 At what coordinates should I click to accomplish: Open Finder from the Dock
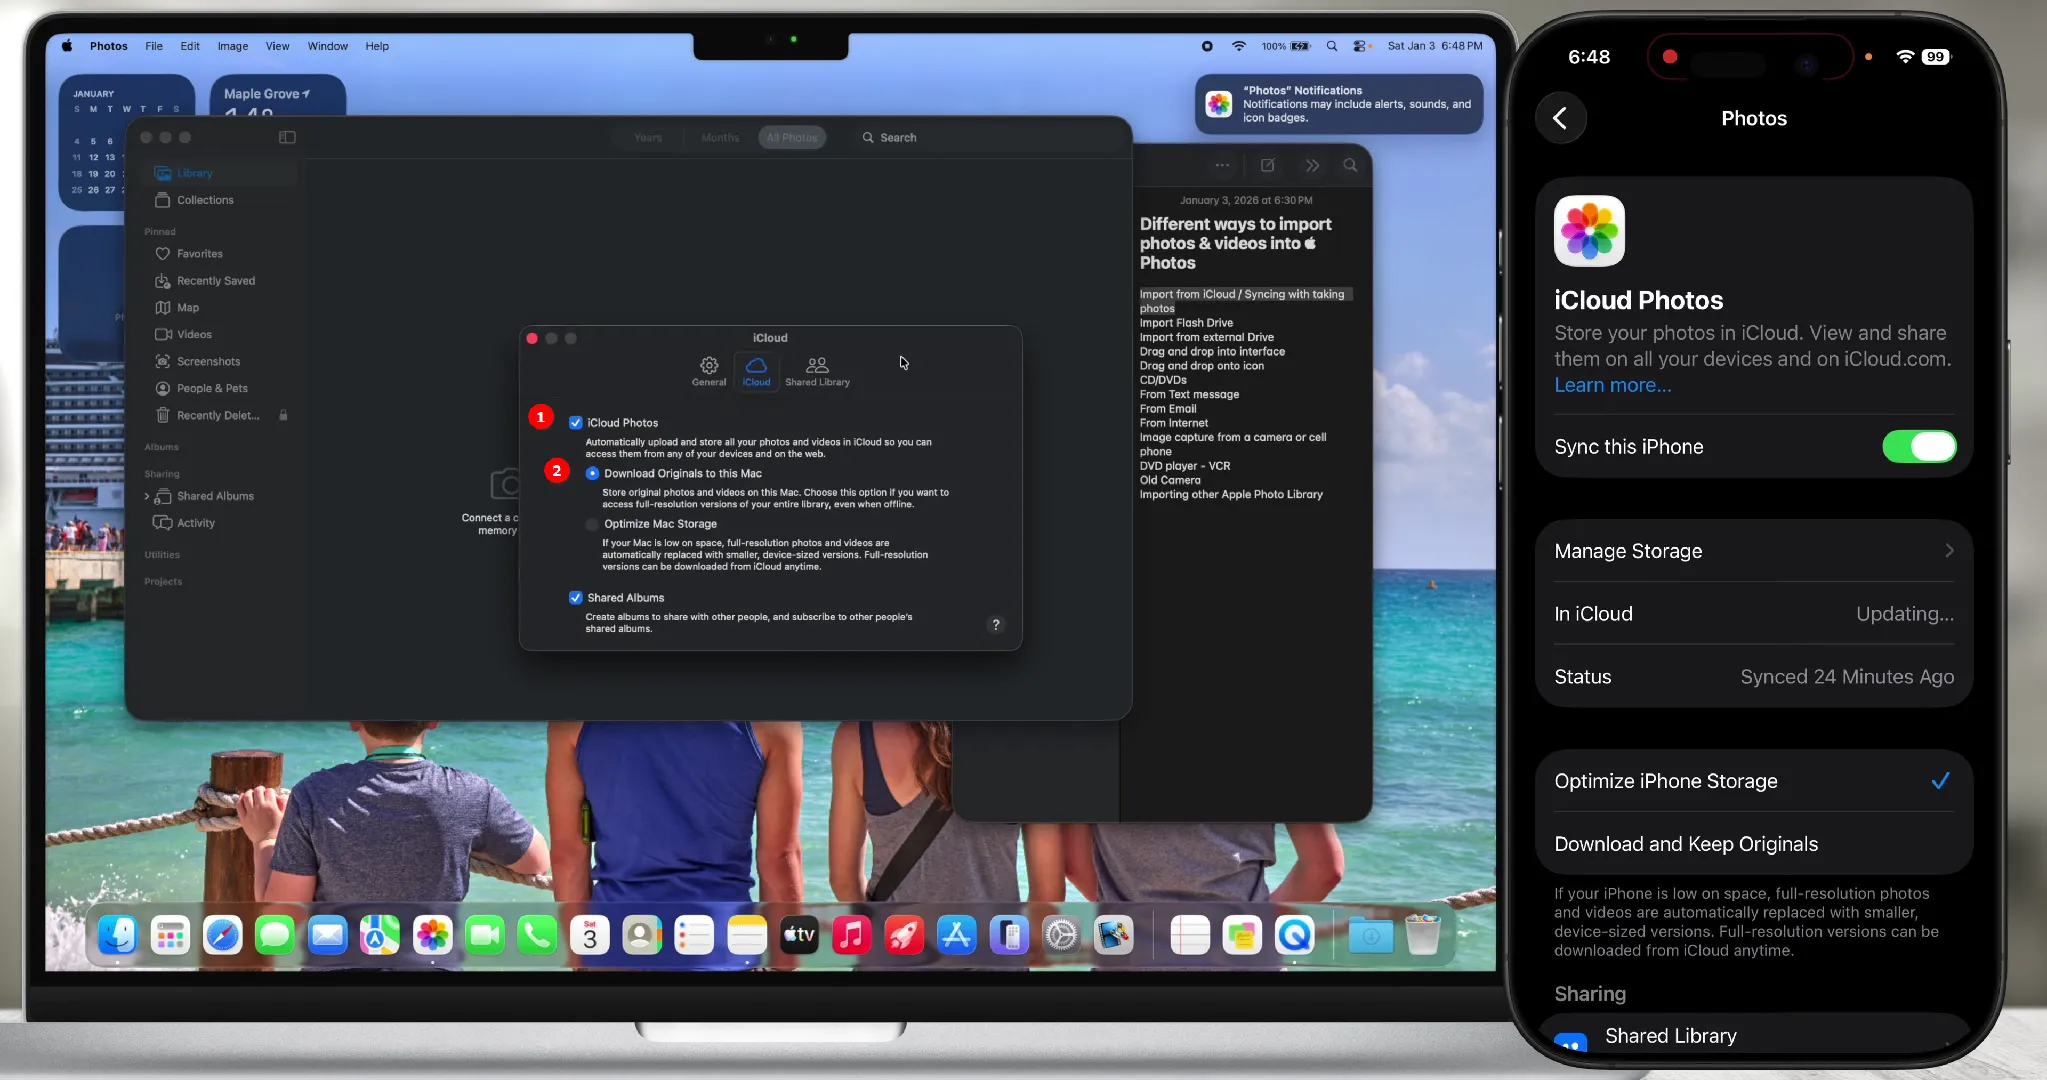[x=118, y=936]
